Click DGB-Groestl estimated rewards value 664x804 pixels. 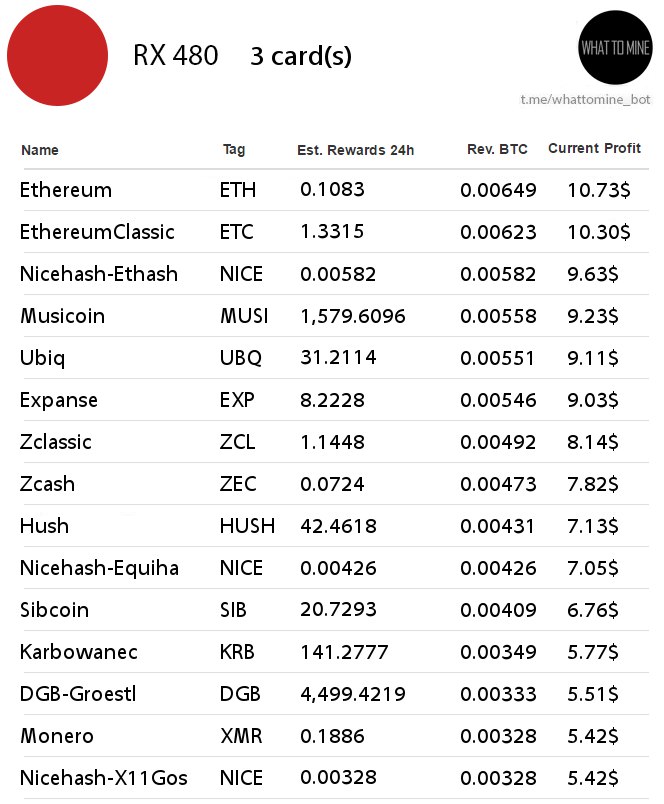tap(353, 694)
